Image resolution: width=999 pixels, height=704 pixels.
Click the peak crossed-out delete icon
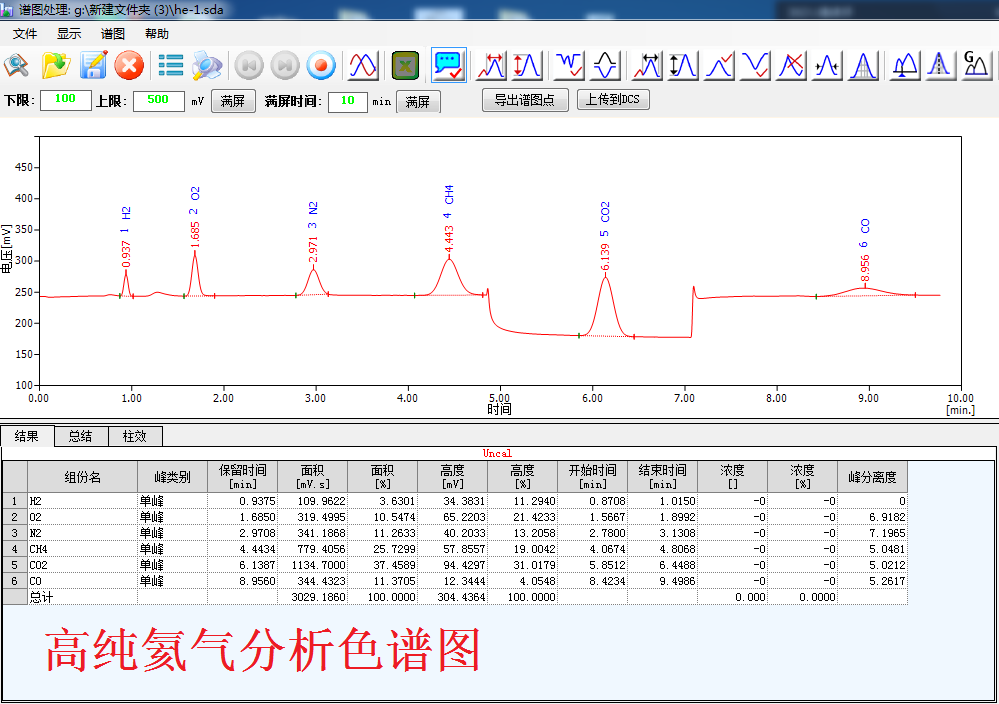(x=791, y=65)
